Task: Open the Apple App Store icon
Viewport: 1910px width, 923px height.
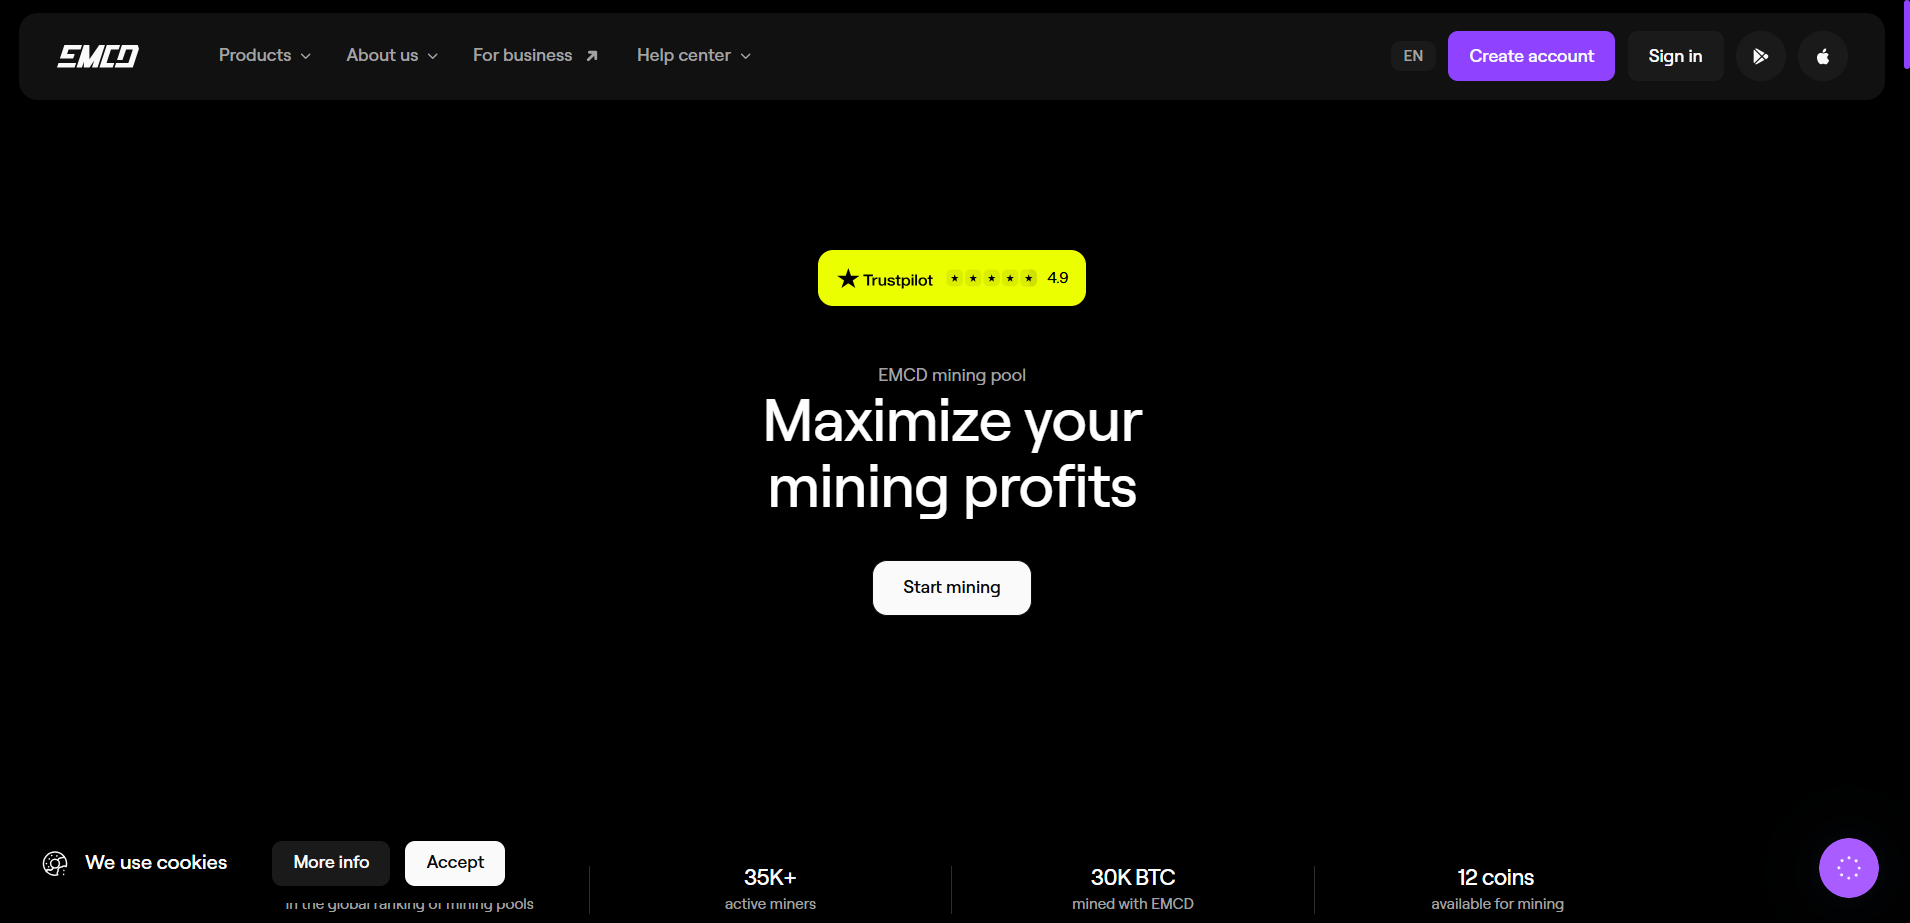Action: tap(1822, 56)
